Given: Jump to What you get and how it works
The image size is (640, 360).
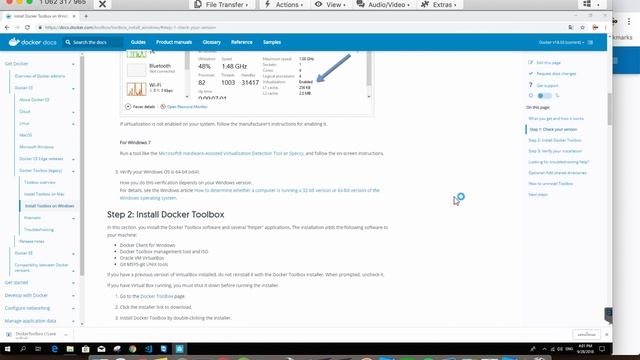Looking at the screenshot, I should tap(556, 118).
